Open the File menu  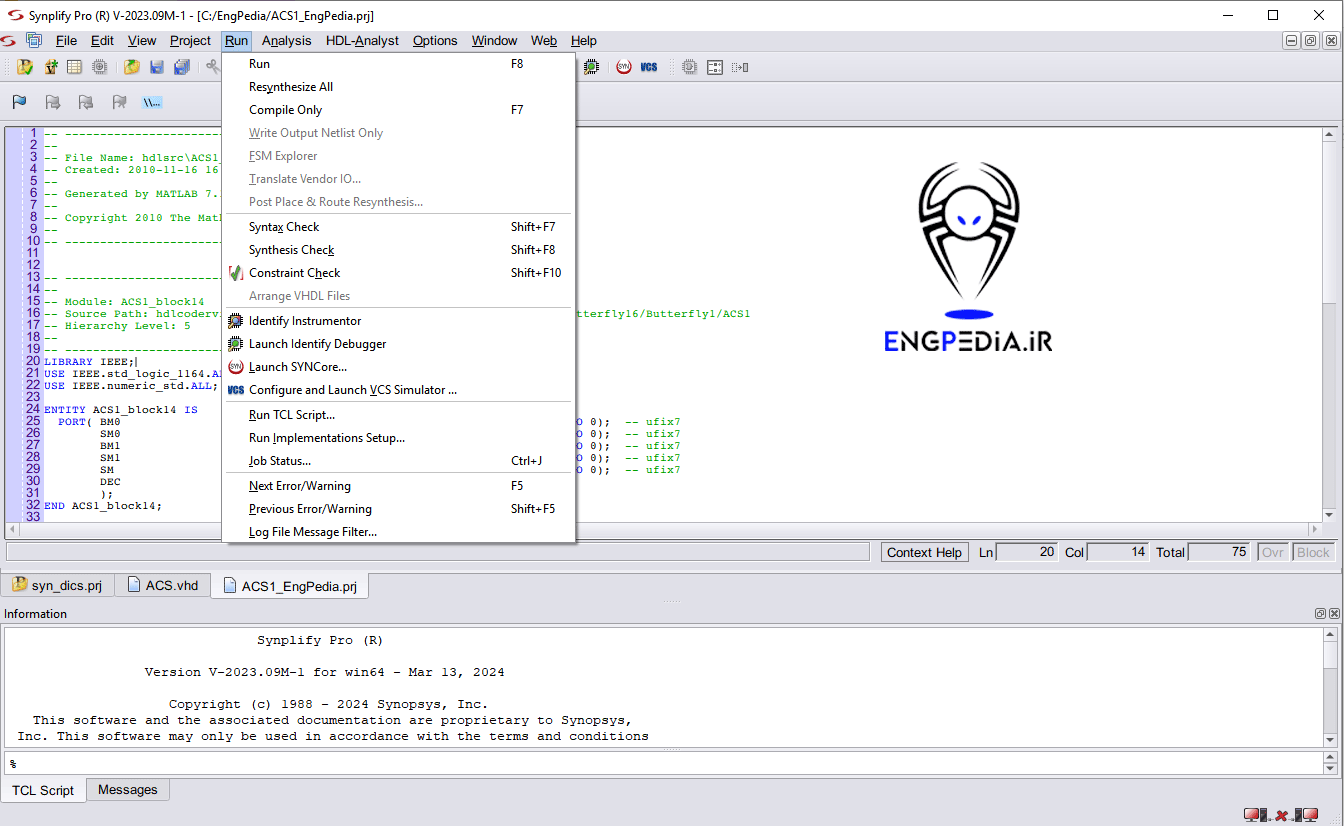pyautogui.click(x=66, y=41)
